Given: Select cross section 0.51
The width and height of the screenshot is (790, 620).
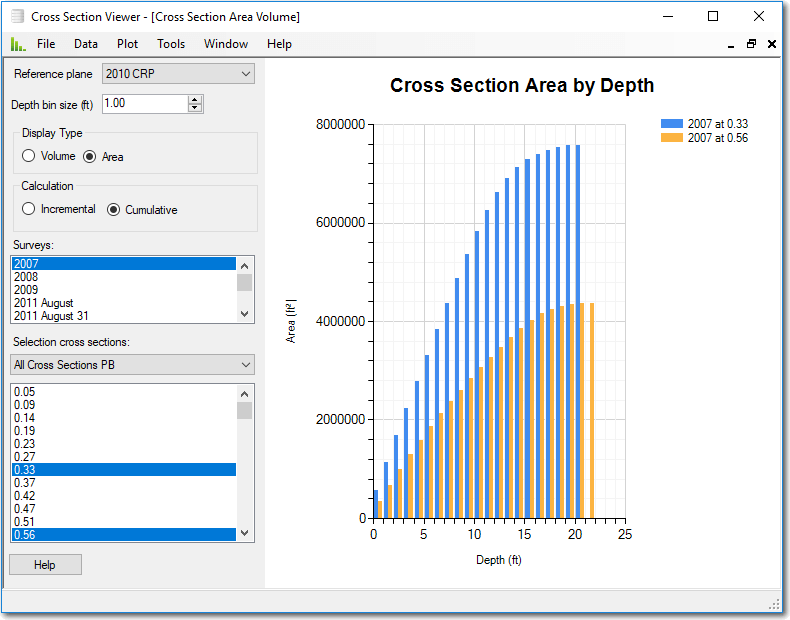Looking at the screenshot, I should pyautogui.click(x=124, y=522).
